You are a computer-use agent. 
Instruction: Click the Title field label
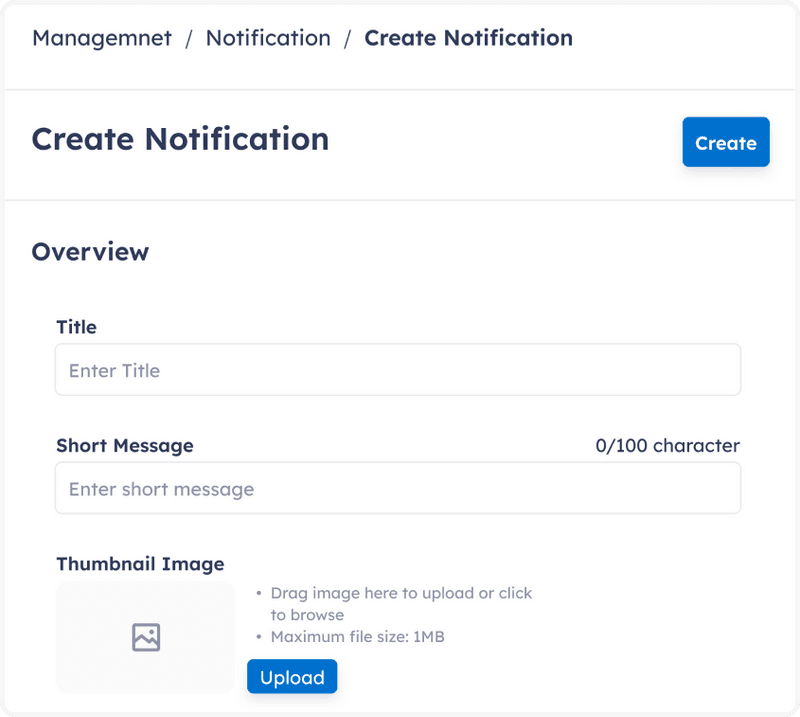pos(76,327)
